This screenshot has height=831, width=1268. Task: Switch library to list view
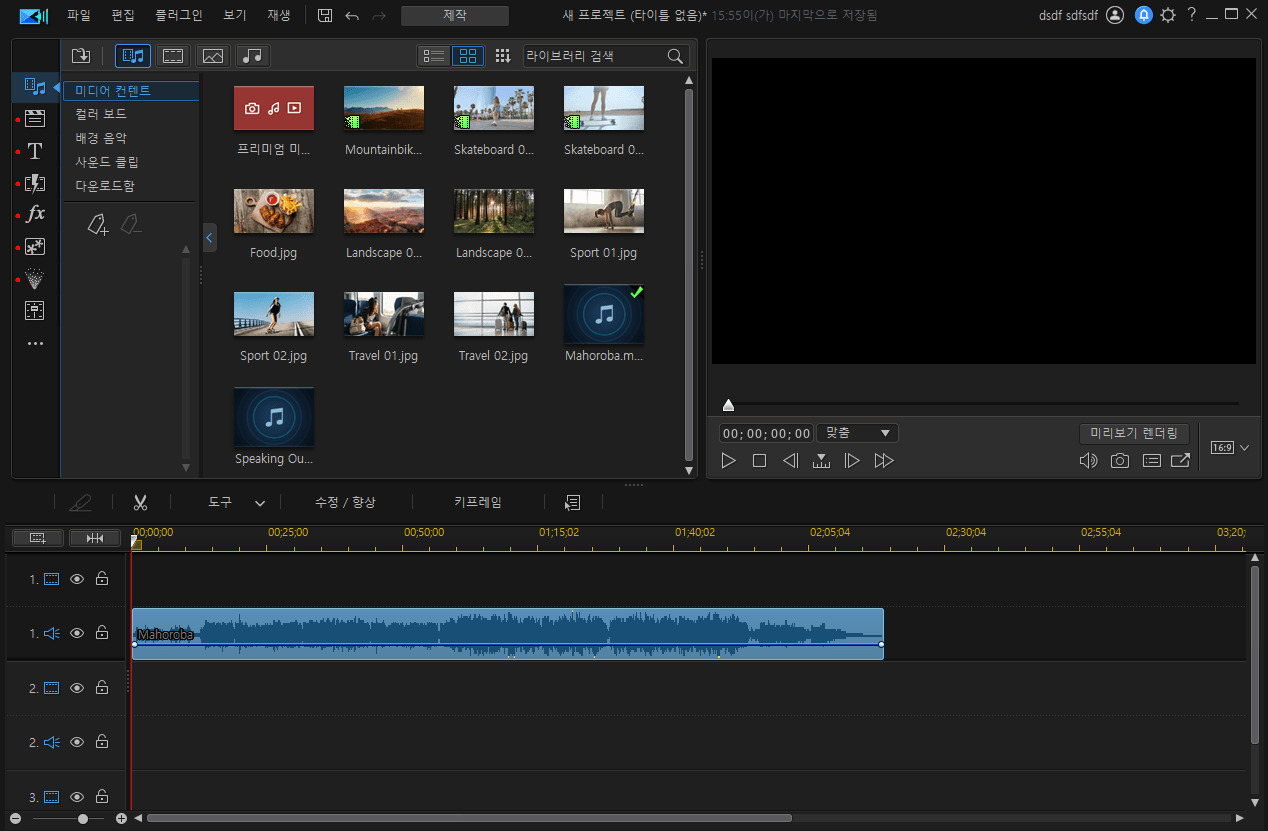[434, 56]
